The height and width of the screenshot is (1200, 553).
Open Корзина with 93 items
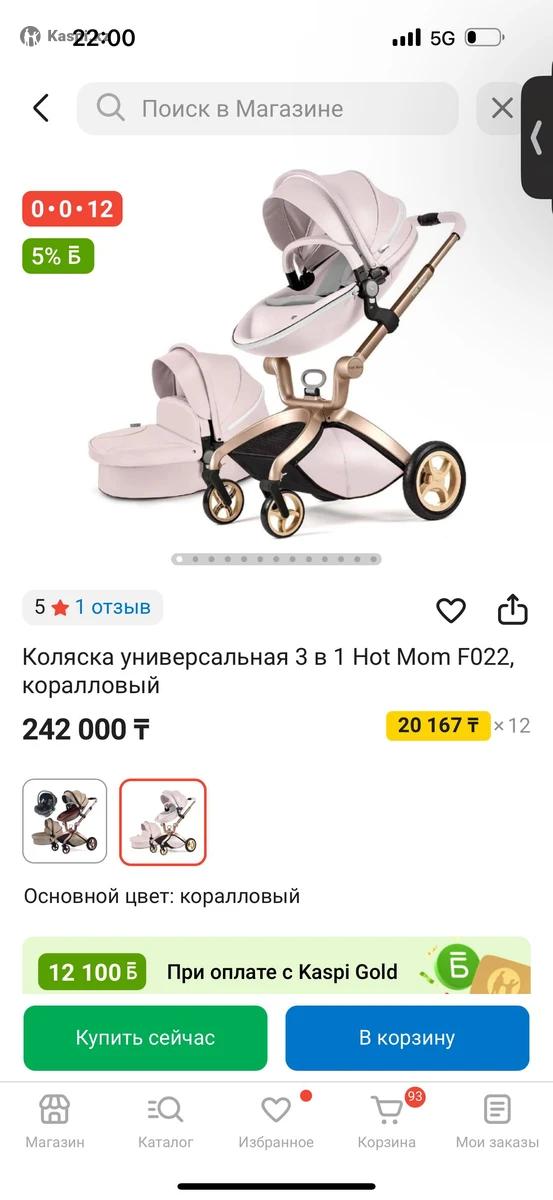(387, 1122)
